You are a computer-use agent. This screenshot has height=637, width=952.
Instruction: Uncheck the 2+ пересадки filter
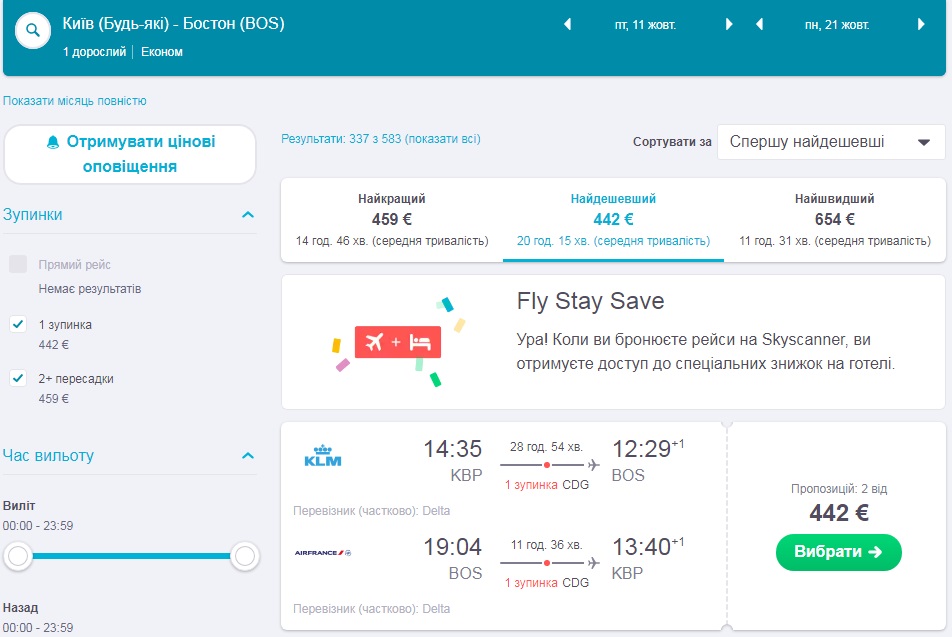18,379
